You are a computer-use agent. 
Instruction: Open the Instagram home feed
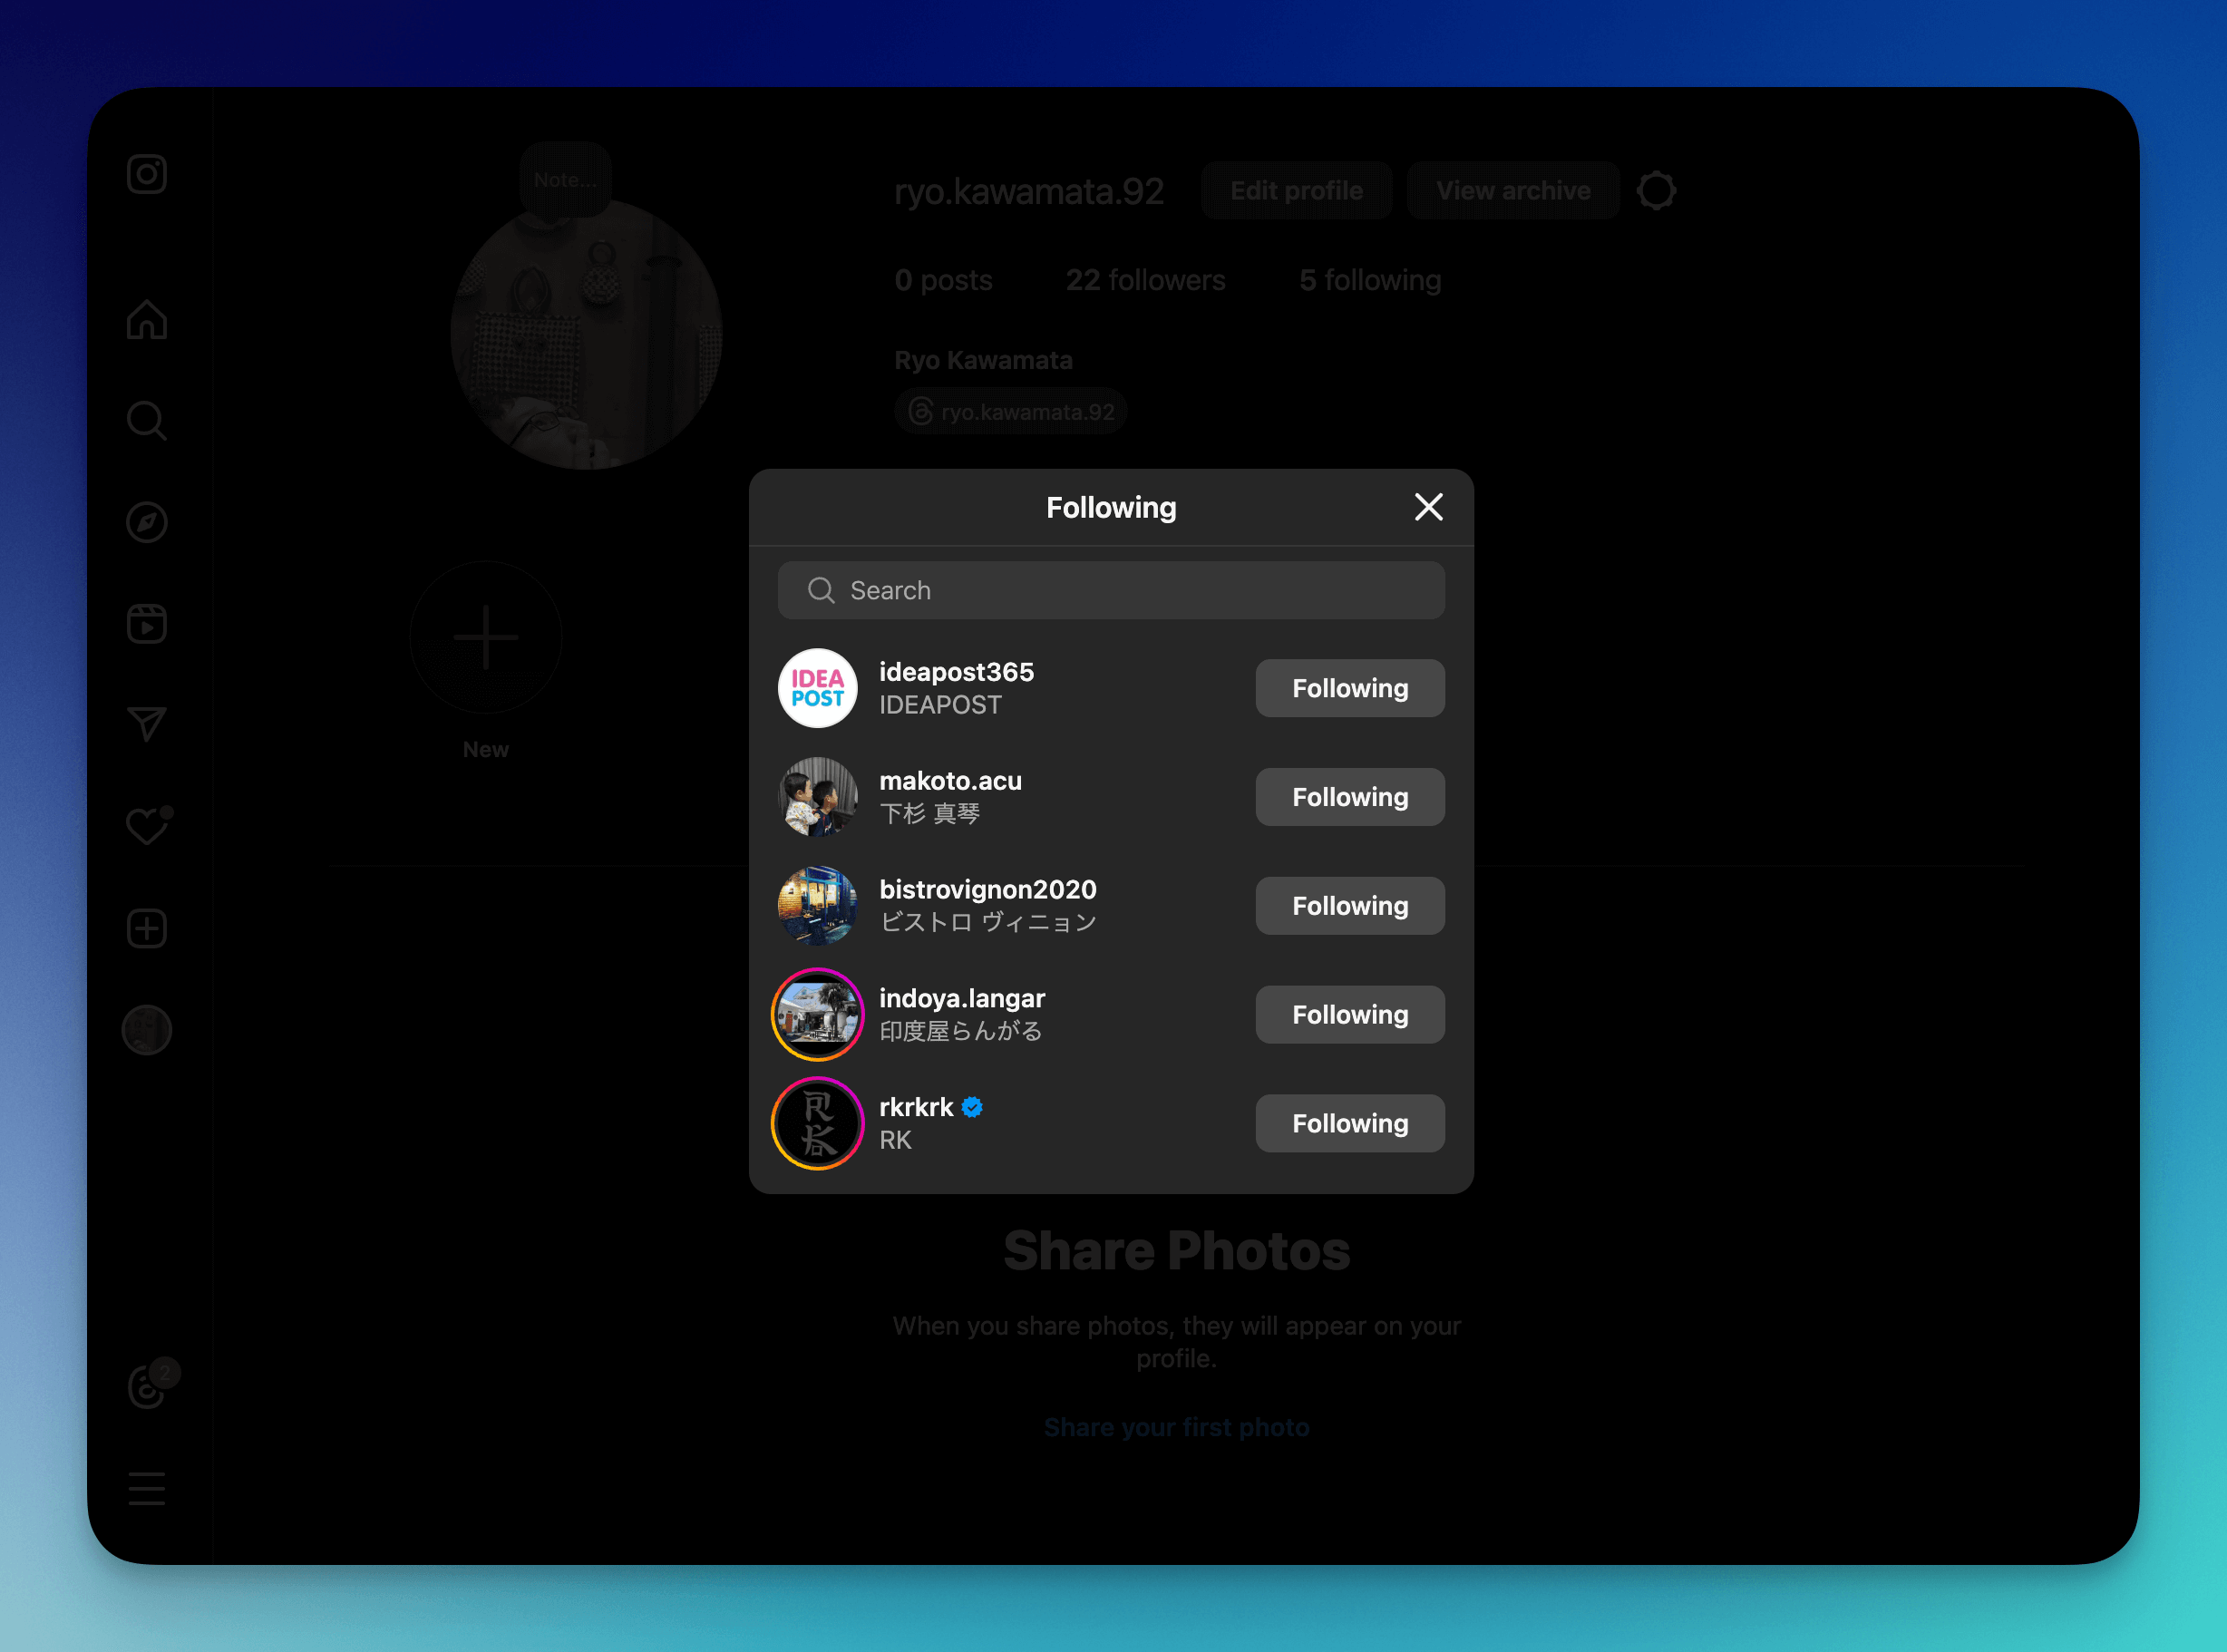146,321
